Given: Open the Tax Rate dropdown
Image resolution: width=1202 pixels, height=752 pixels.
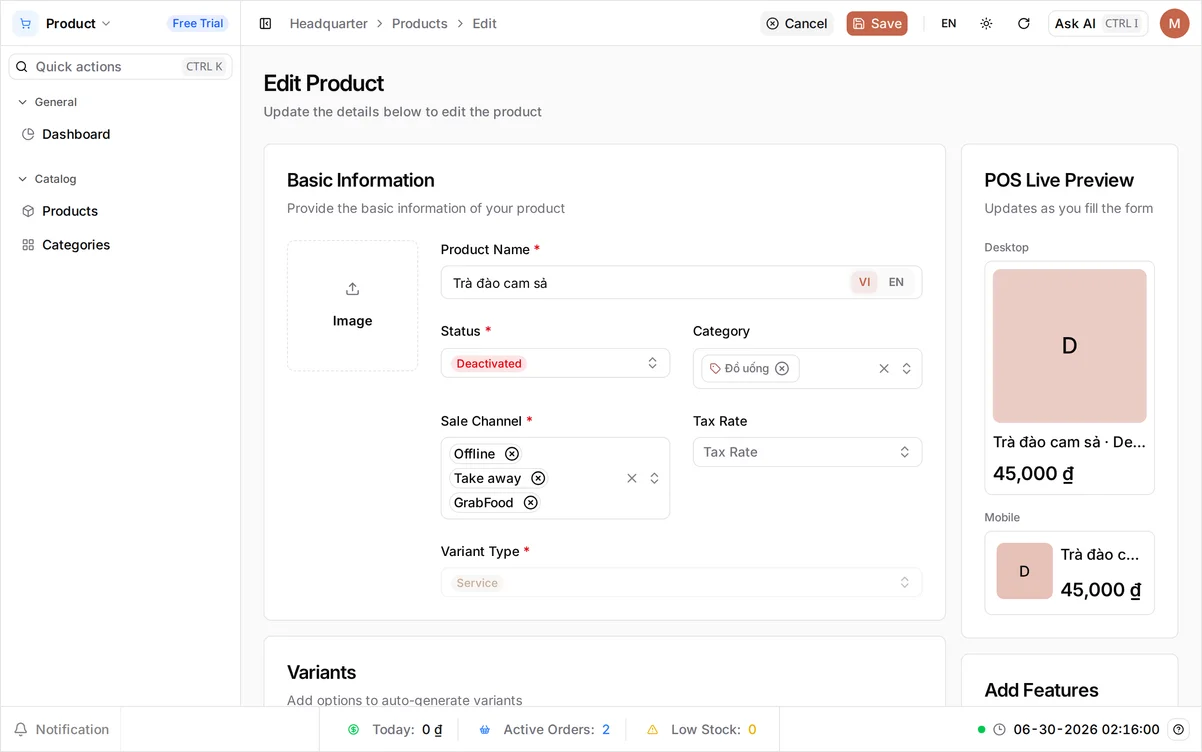Looking at the screenshot, I should click(x=807, y=452).
